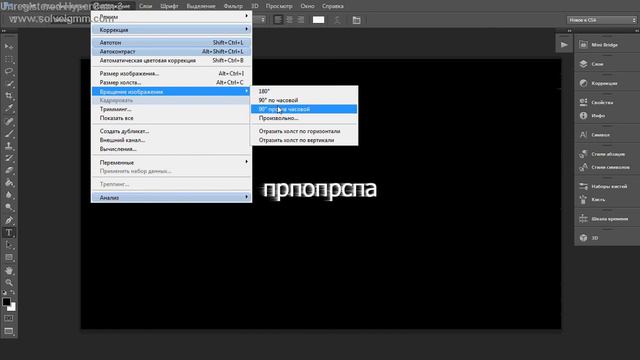This screenshot has height=360, width=640.
Task: Expand the Режим submenu
Action: click(x=171, y=16)
